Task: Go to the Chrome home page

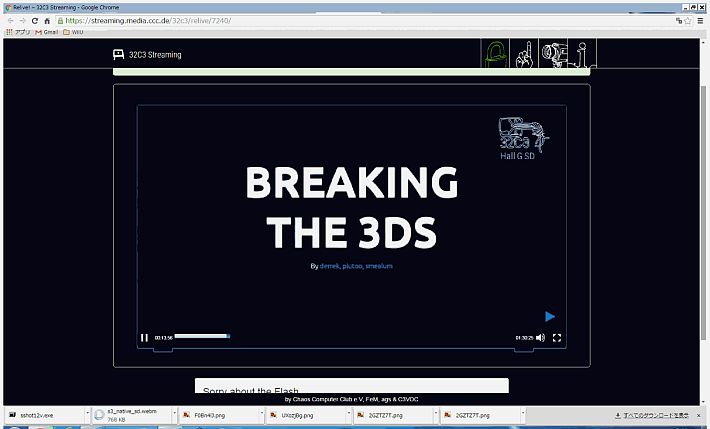Action: (x=47, y=21)
